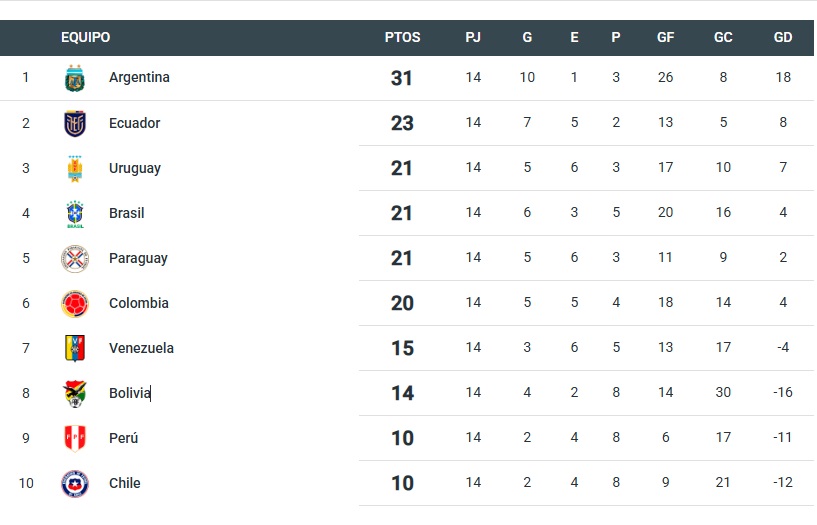The image size is (817, 525).
Task: Click the Argentina team crest icon
Action: click(75, 78)
